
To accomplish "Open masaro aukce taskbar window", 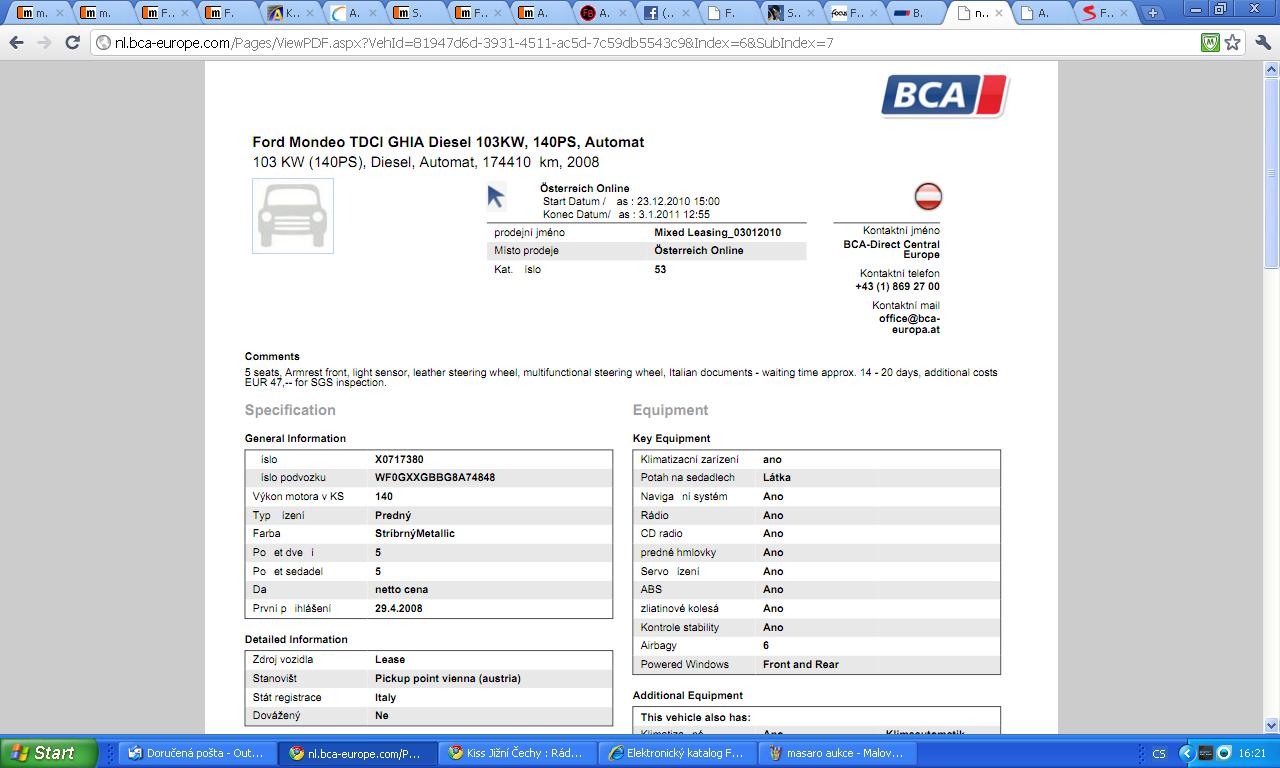I will click(x=835, y=753).
